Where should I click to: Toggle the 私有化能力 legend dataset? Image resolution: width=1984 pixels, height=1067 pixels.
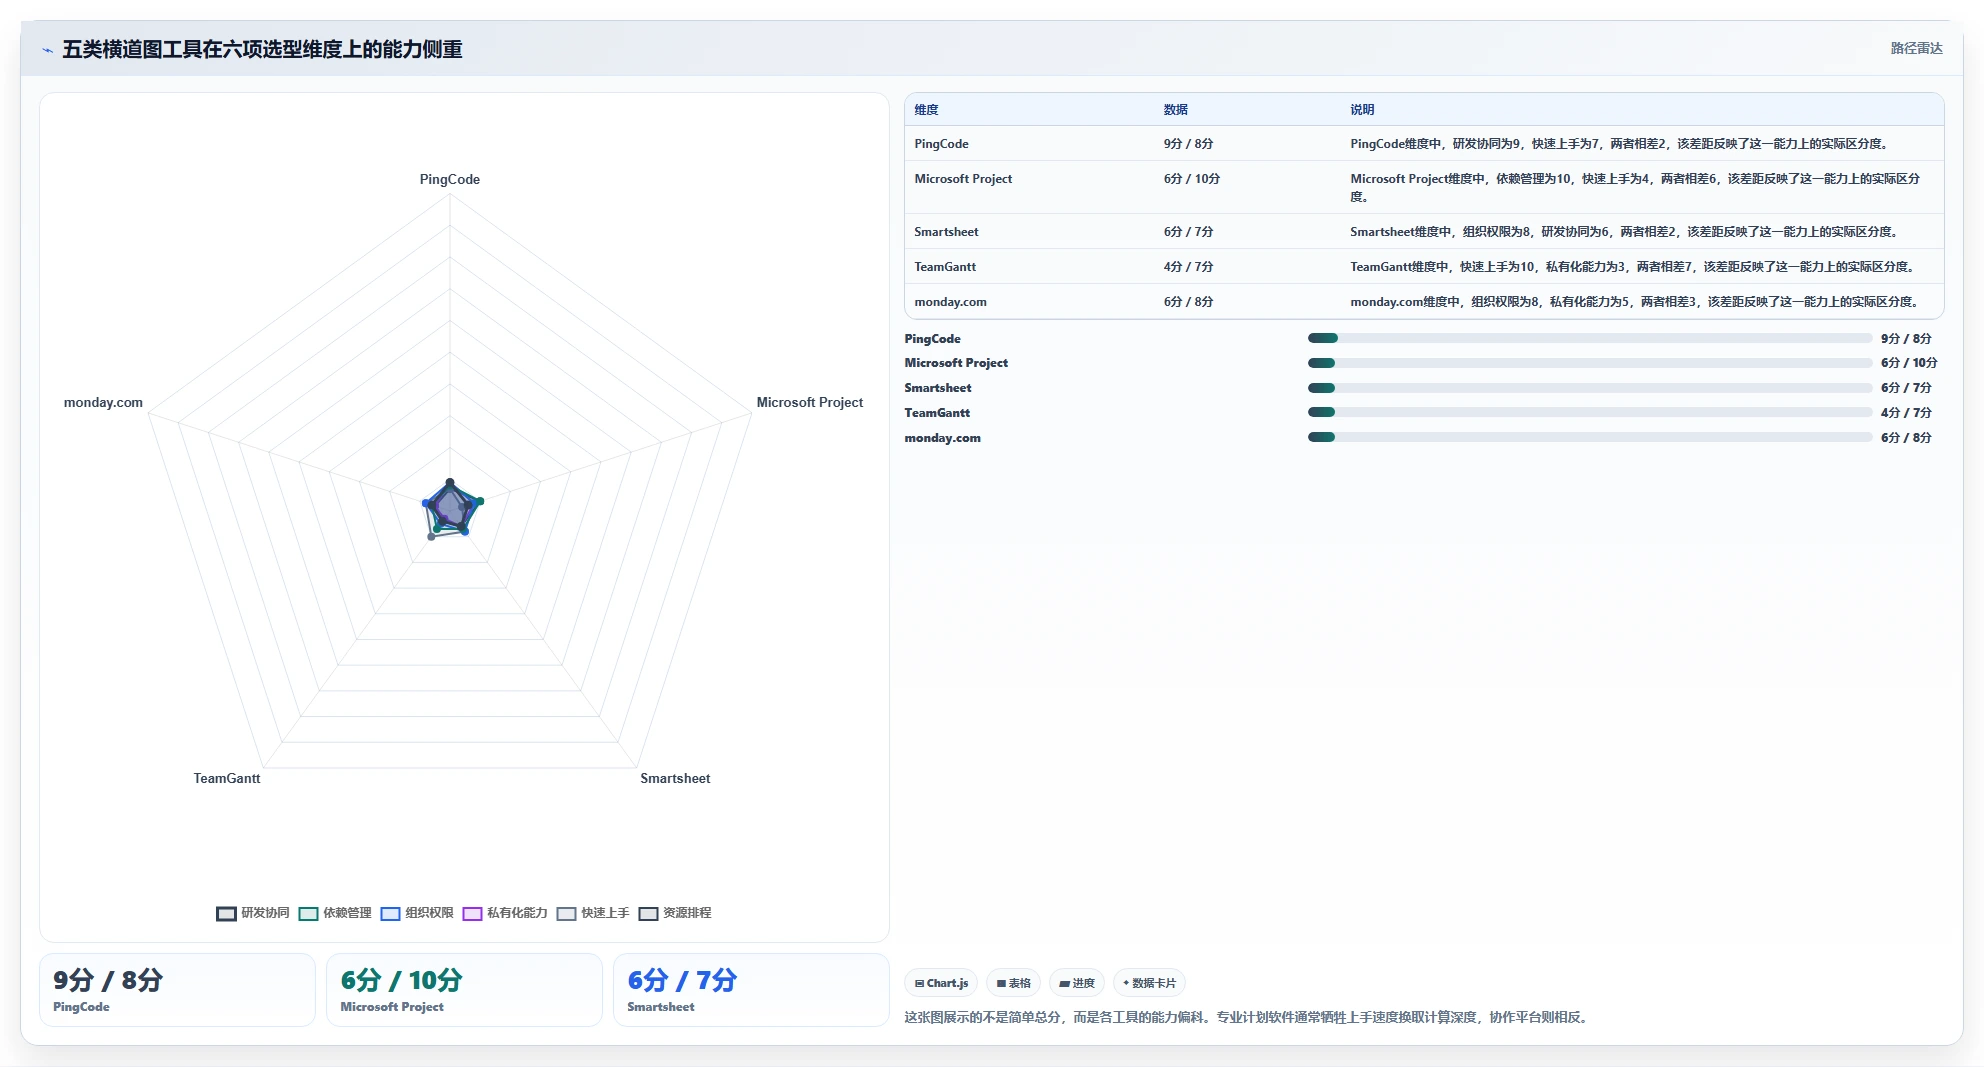pyautogui.click(x=505, y=913)
